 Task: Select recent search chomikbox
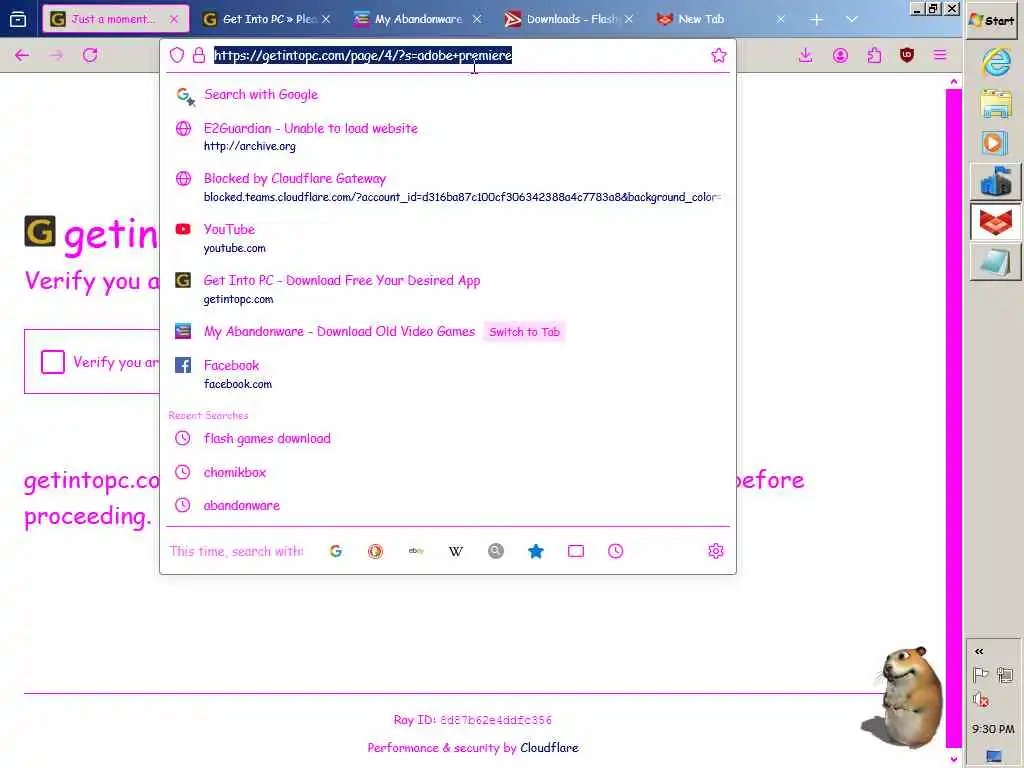click(x=448, y=472)
